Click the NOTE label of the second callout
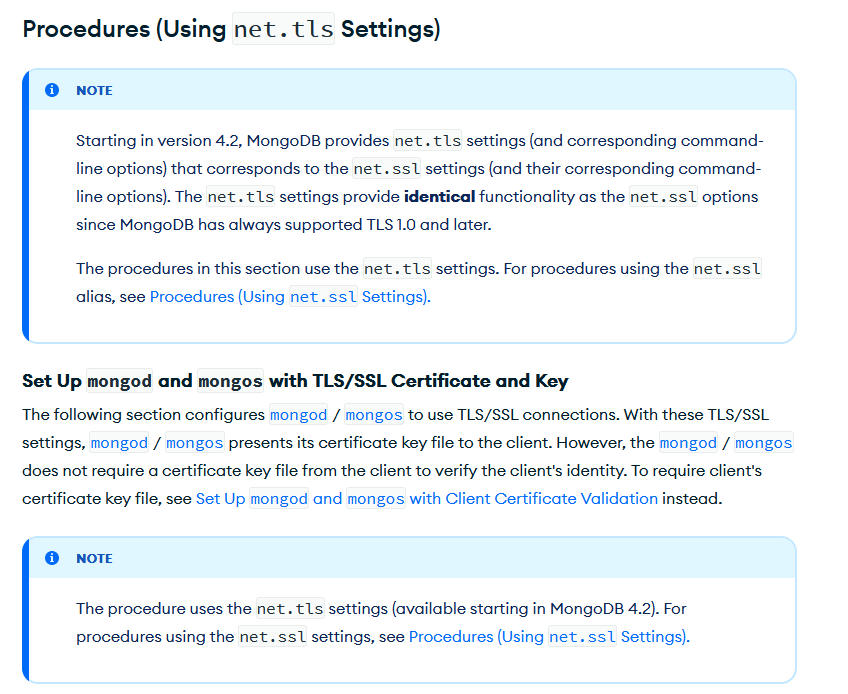 click(94, 558)
